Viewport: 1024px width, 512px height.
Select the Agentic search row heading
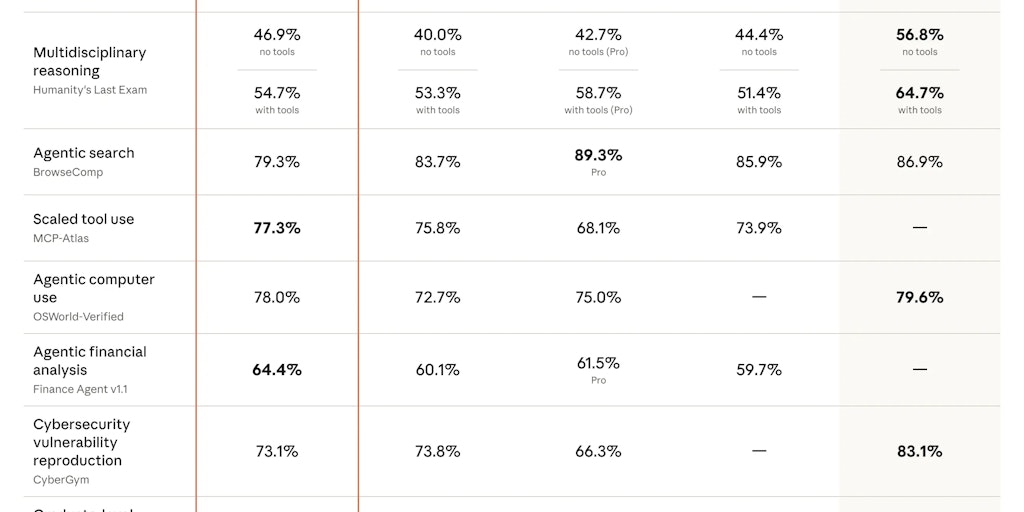pos(83,153)
